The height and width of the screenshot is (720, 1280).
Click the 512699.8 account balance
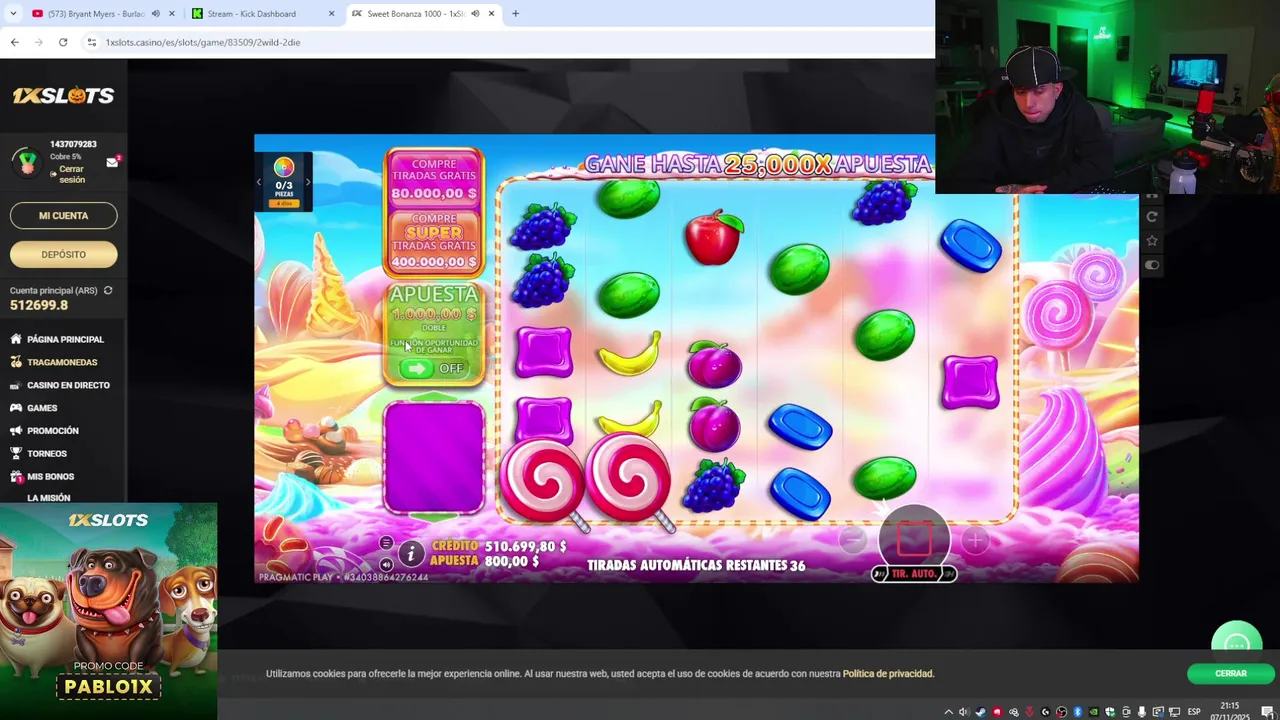39,305
